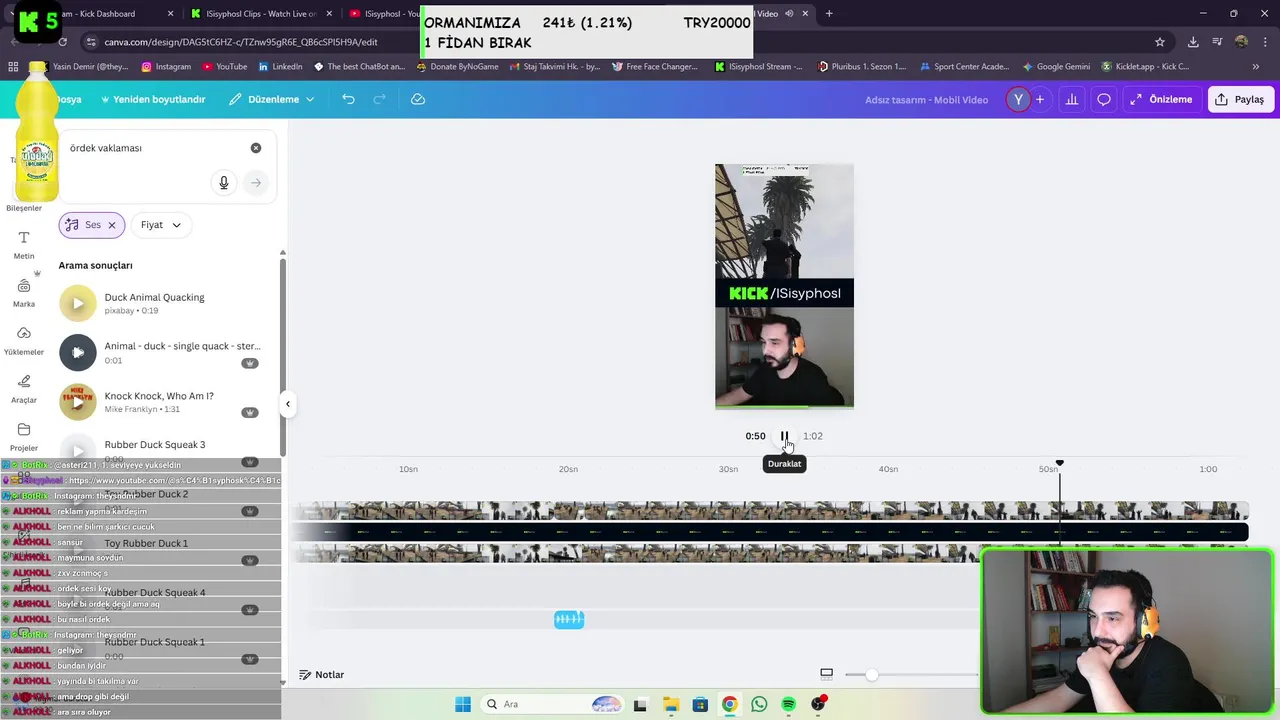This screenshot has height=720, width=1280.
Task: Add collaborator with the plus icon
Action: [1040, 99]
